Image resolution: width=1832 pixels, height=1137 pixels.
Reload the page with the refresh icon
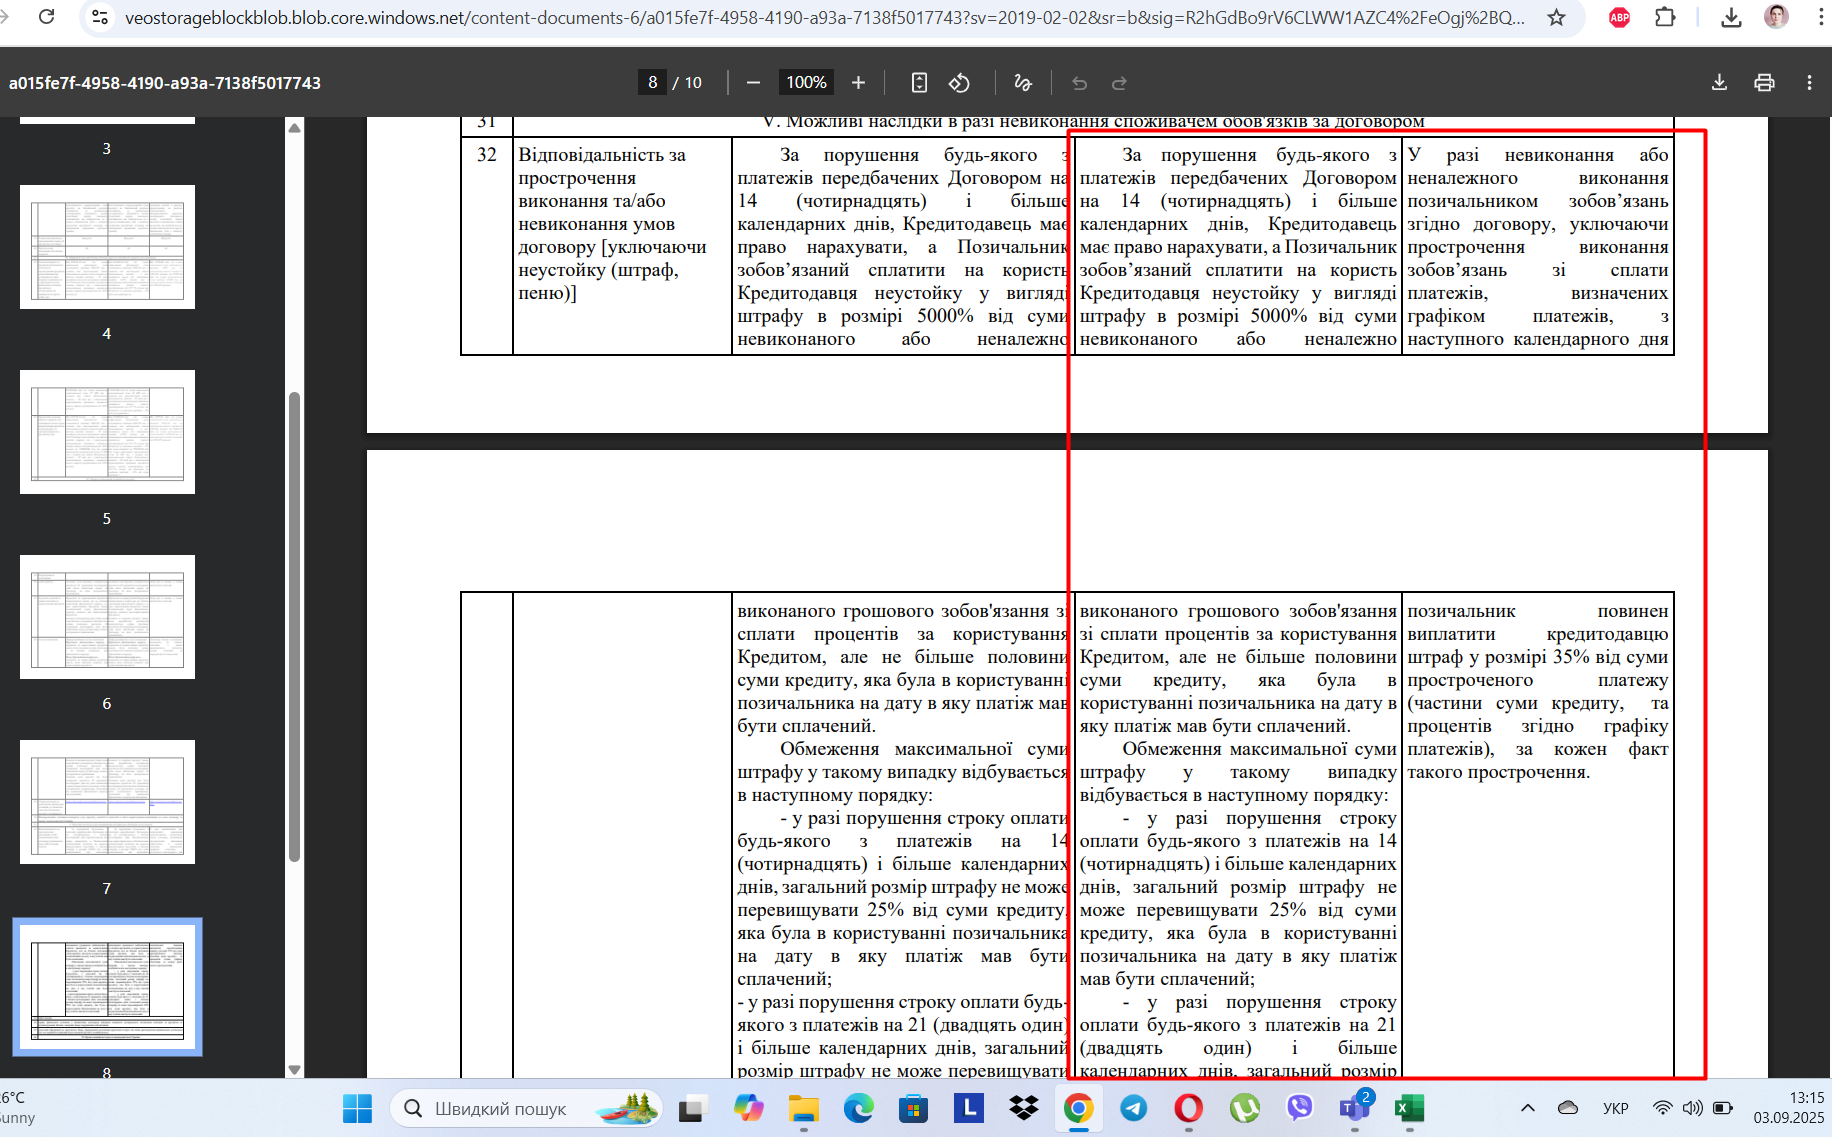pos(46,17)
